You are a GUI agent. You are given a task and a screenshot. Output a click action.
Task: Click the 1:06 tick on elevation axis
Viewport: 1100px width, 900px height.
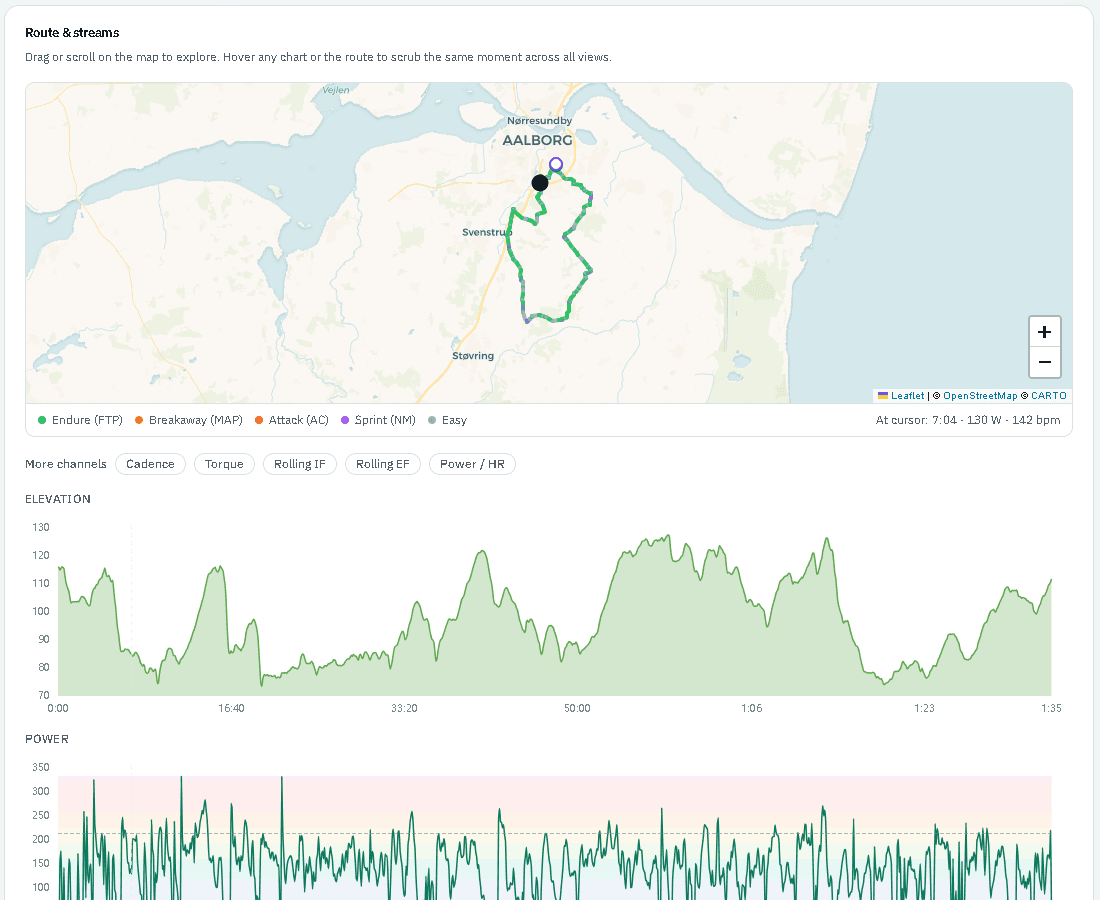tap(751, 708)
